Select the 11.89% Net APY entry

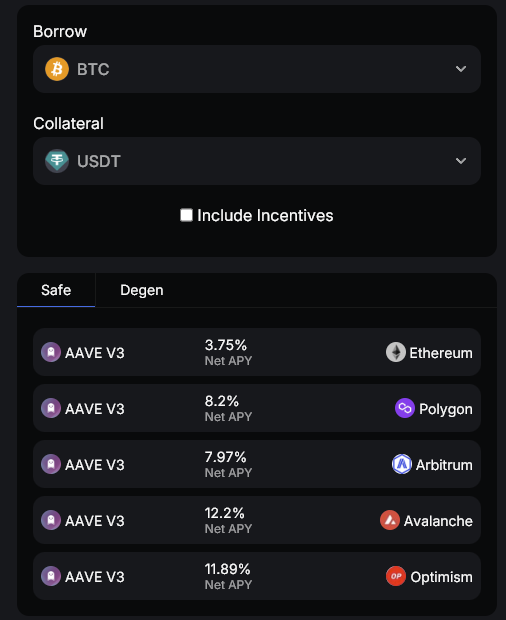[x=257, y=576]
